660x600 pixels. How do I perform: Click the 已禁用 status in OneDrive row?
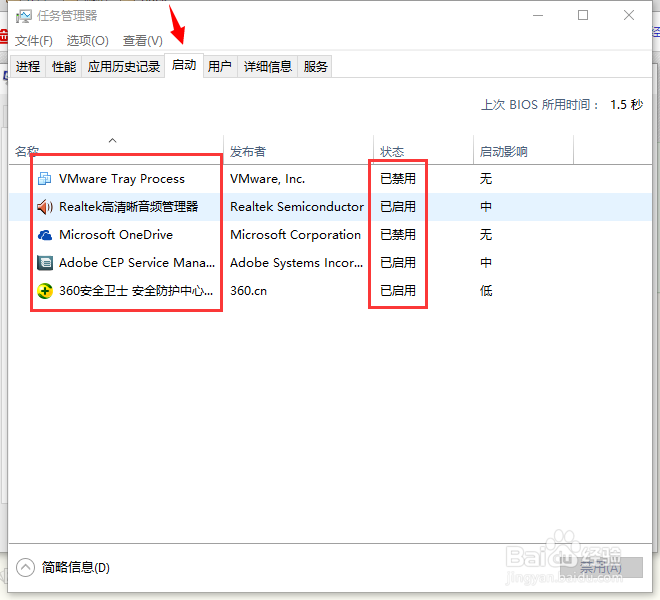pos(398,235)
